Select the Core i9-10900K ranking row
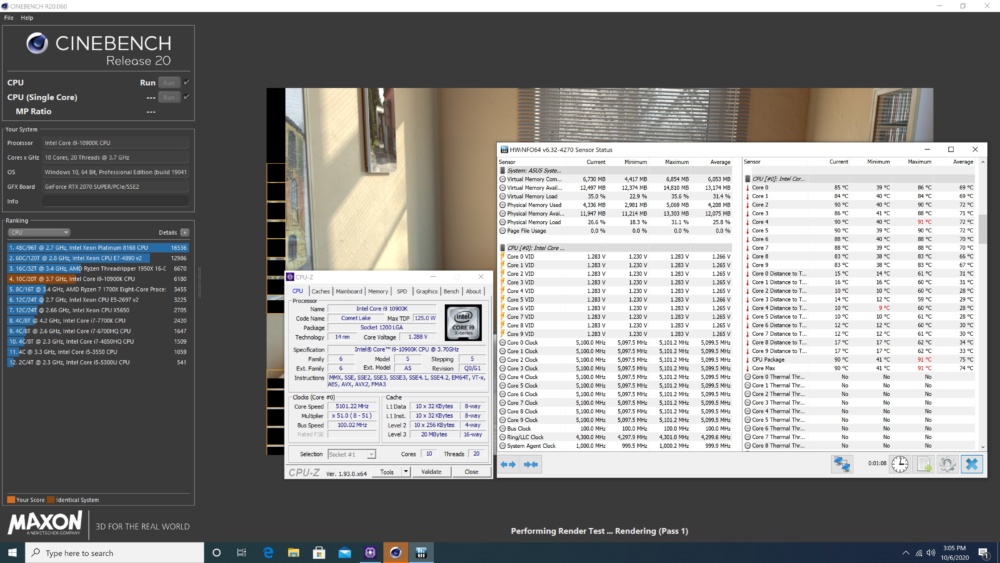The height and width of the screenshot is (563, 1000). (x=98, y=279)
